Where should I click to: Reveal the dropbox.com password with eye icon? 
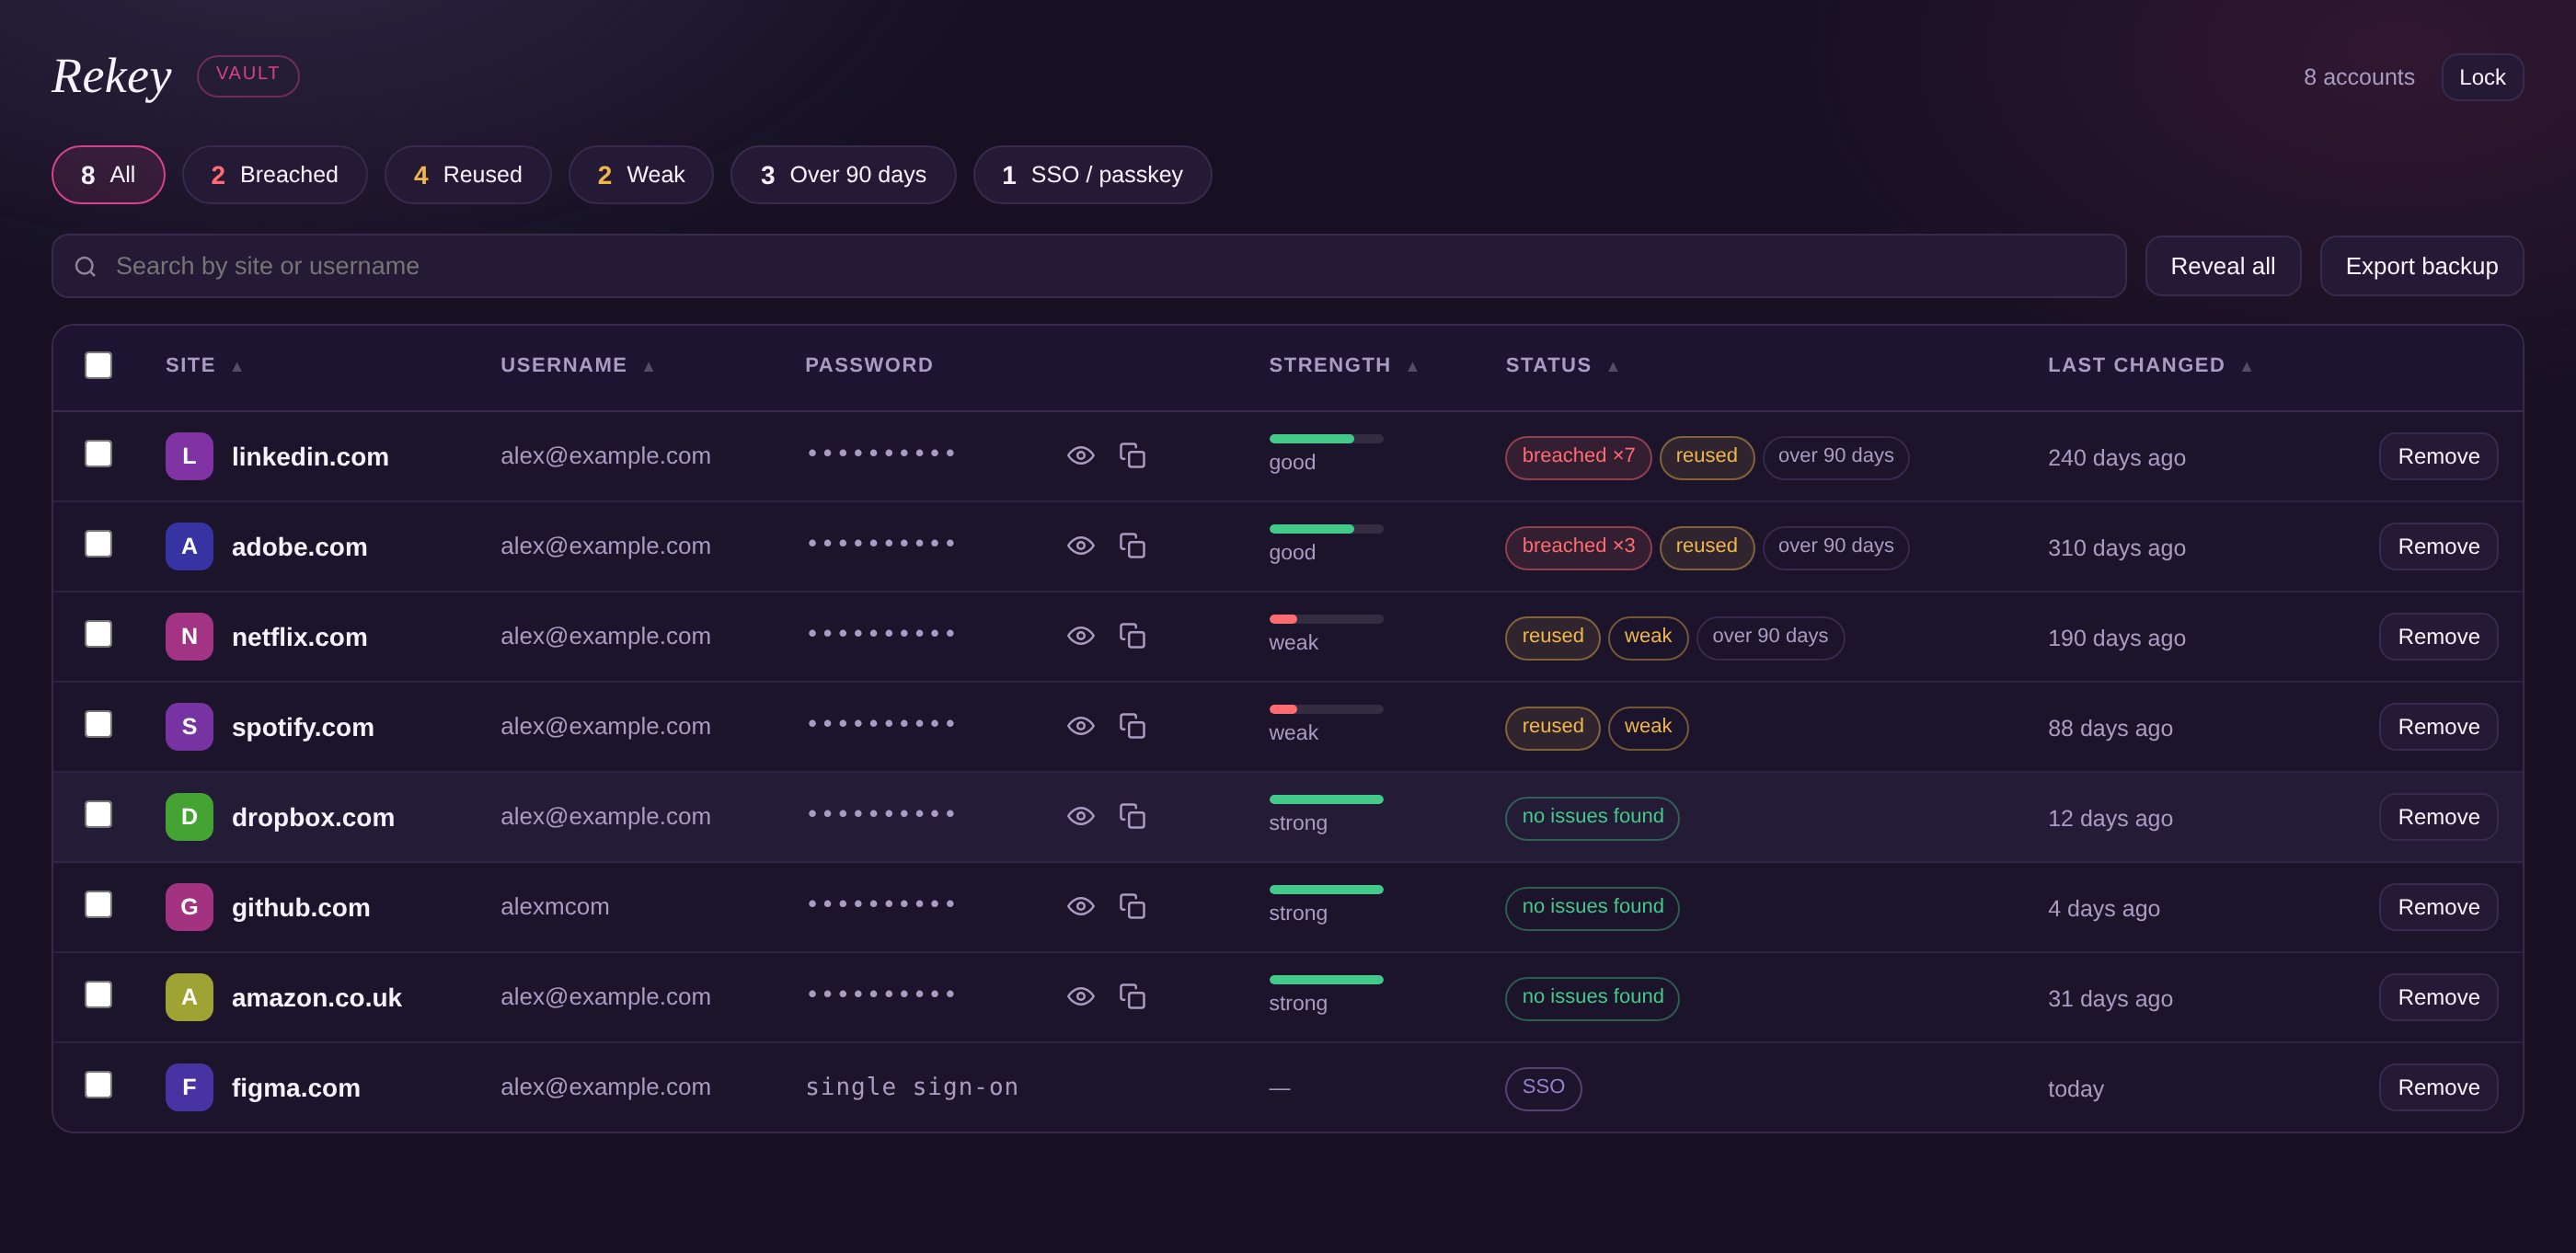pyautogui.click(x=1080, y=816)
